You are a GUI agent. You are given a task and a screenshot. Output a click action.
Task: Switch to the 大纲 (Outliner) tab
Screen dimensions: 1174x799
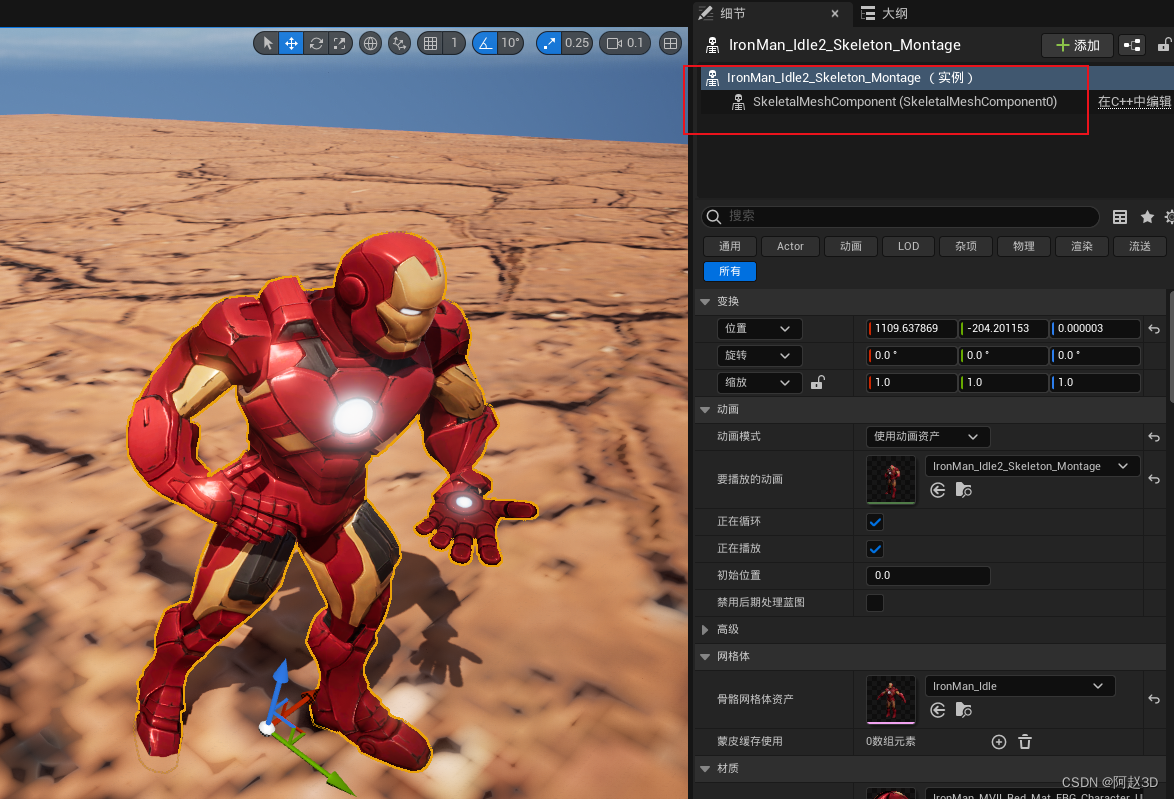click(884, 13)
